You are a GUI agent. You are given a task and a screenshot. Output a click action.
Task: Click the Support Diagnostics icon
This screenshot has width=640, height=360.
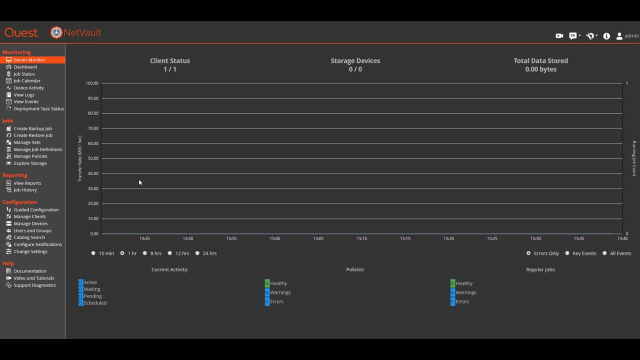click(9, 285)
